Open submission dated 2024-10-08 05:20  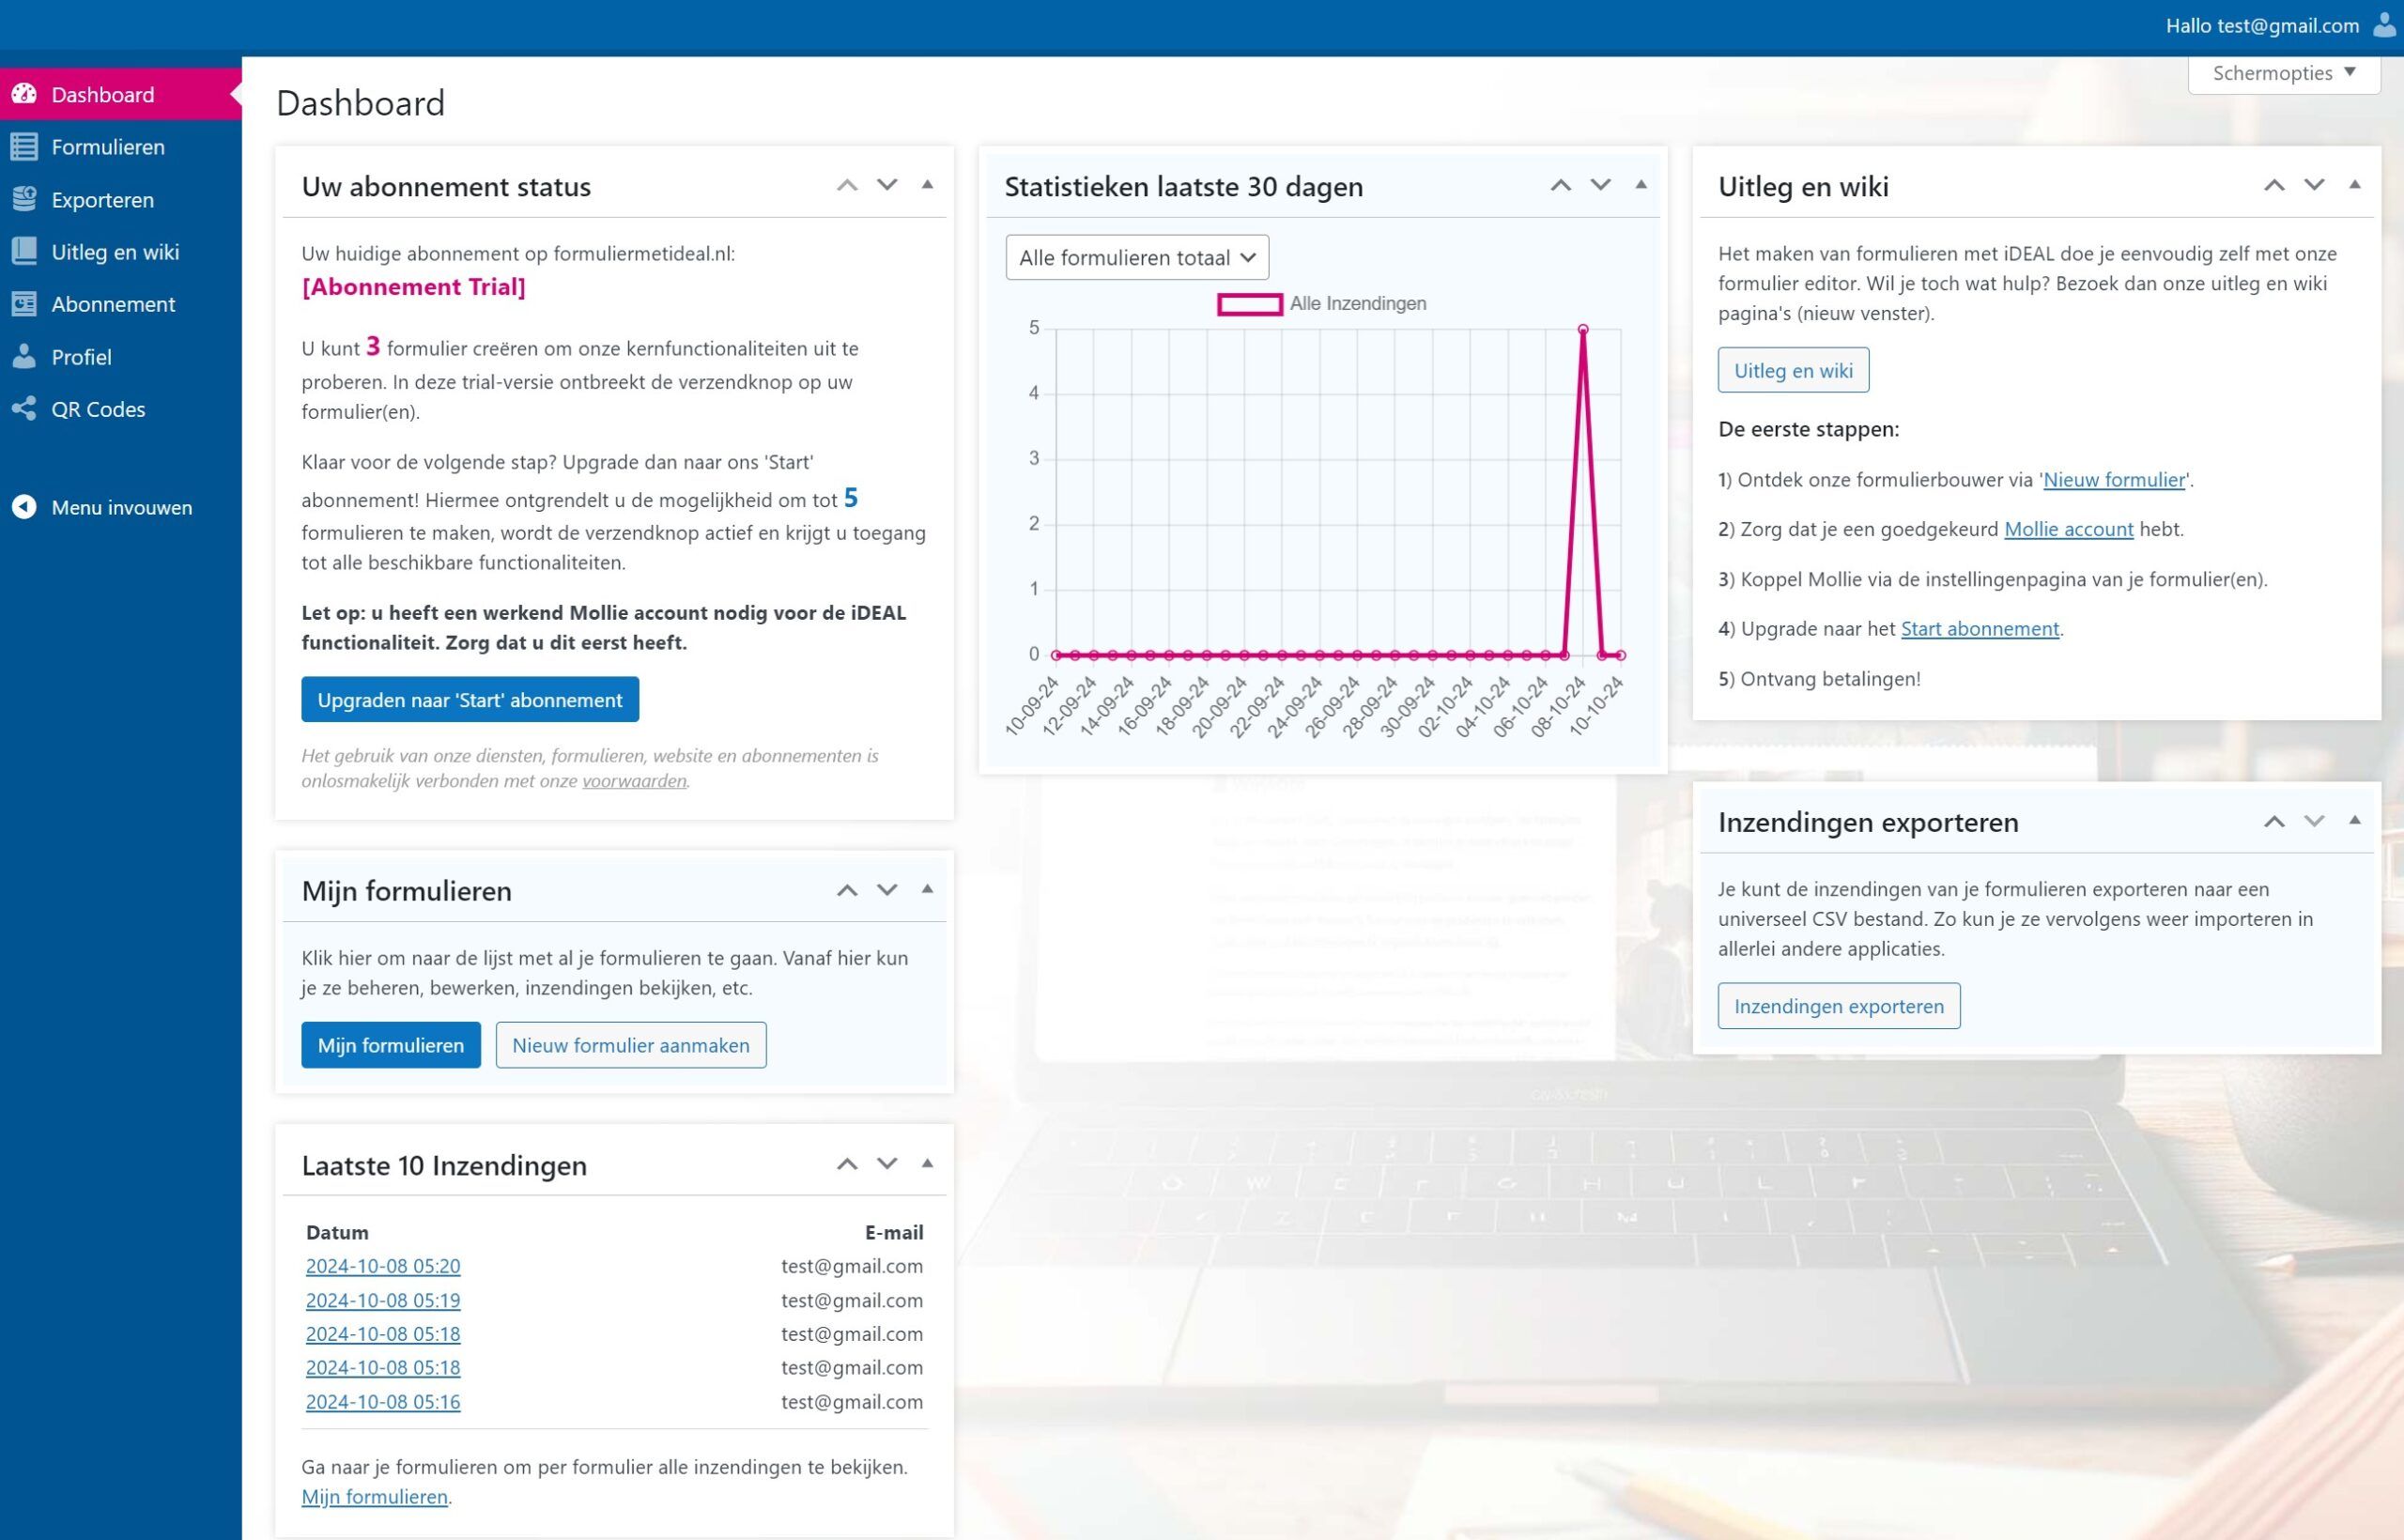pos(383,1265)
